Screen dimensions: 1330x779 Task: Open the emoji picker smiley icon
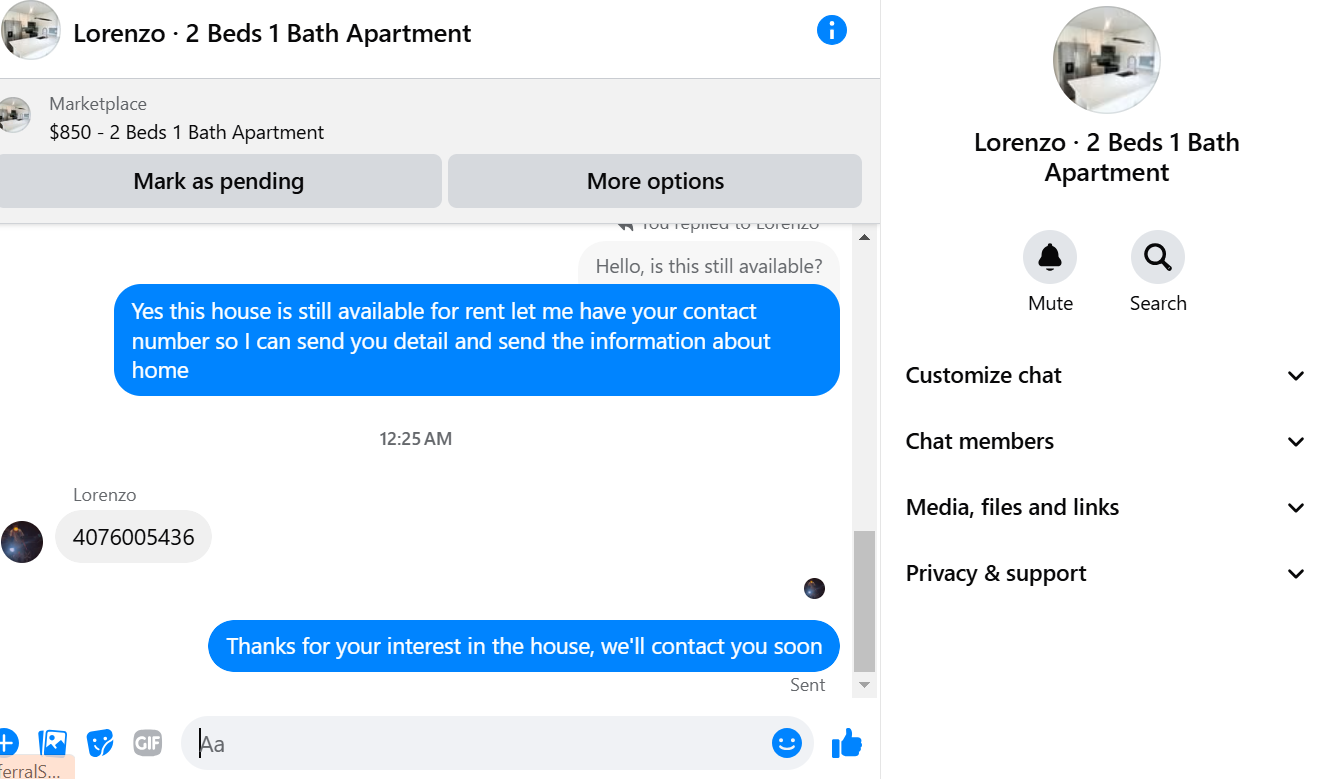[787, 743]
